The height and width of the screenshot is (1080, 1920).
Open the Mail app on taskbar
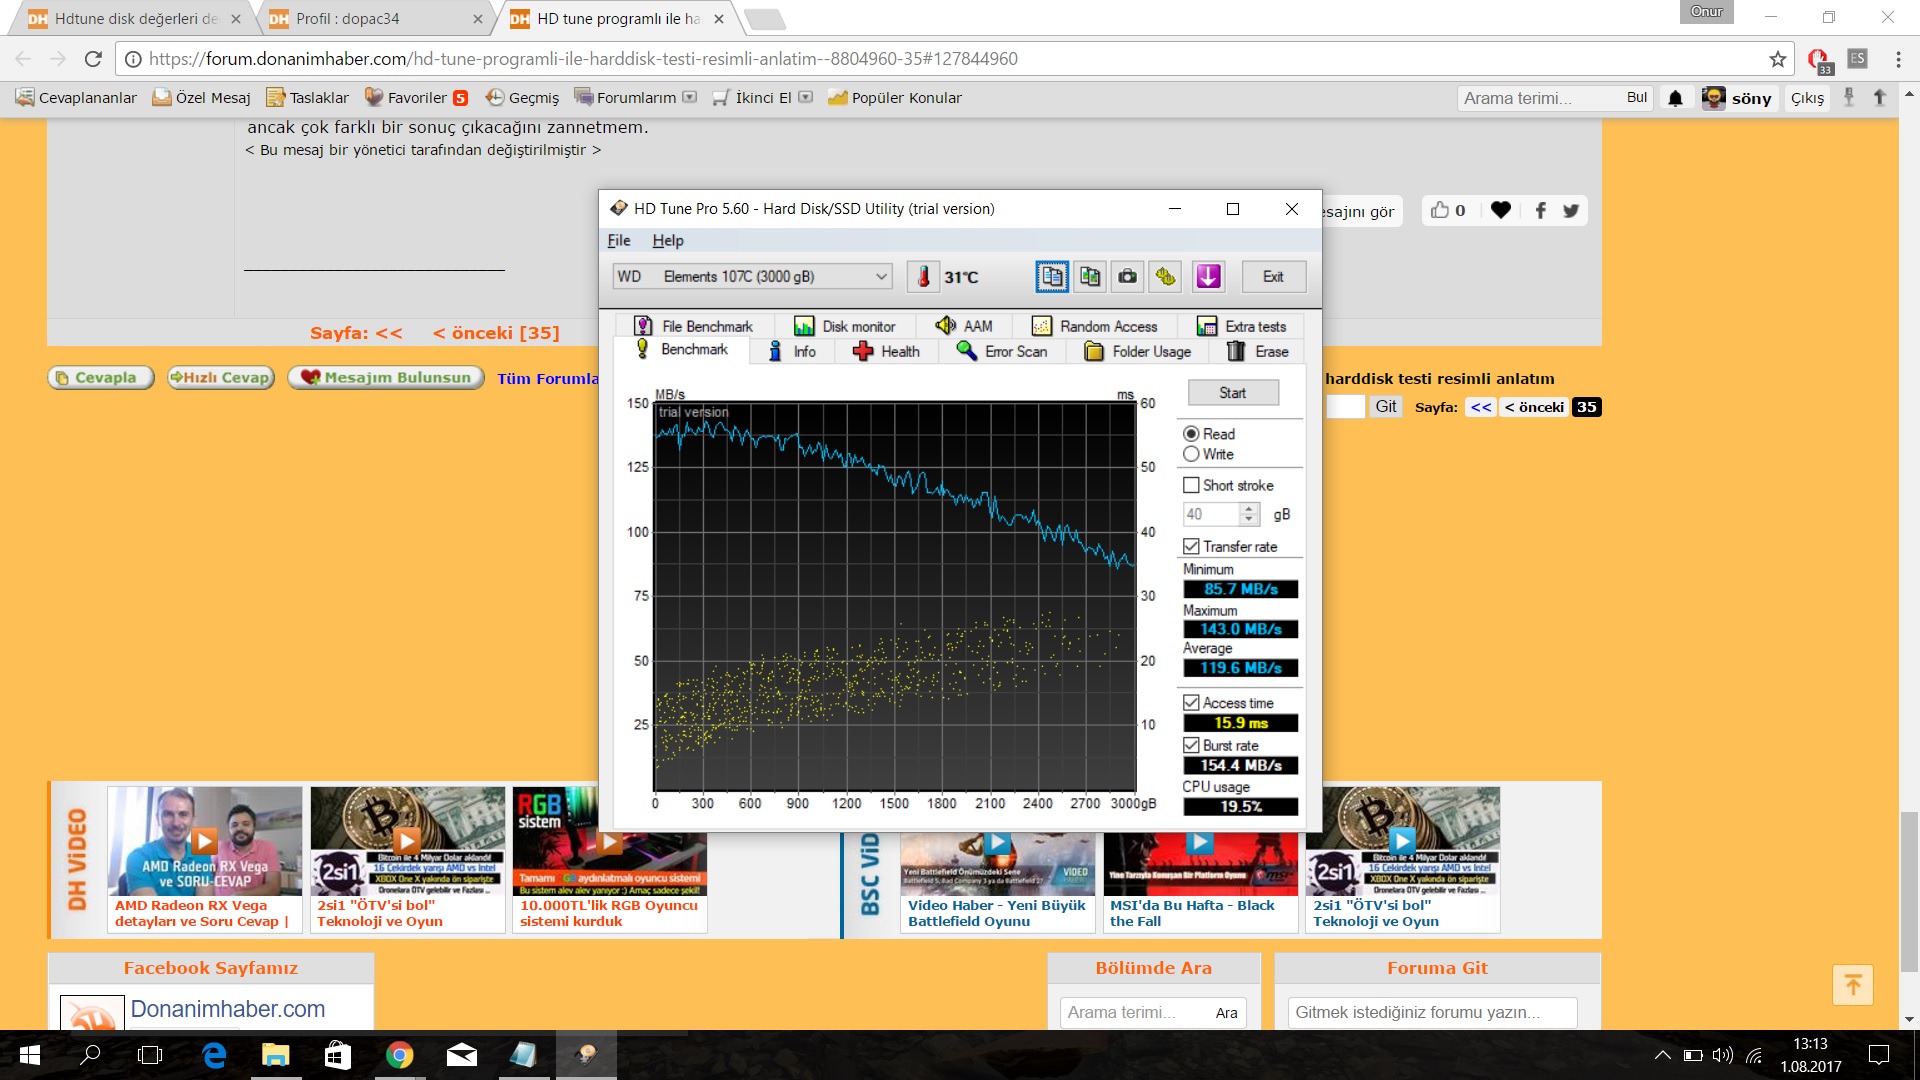(461, 1055)
